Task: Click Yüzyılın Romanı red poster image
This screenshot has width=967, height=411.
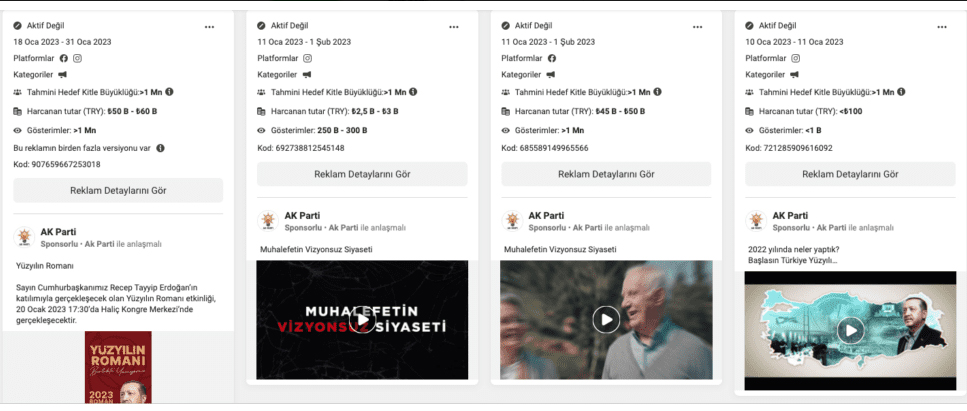Action: (x=118, y=367)
